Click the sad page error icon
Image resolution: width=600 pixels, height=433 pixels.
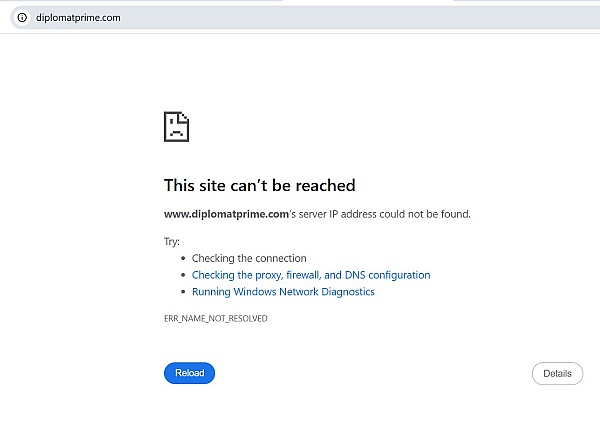click(176, 127)
